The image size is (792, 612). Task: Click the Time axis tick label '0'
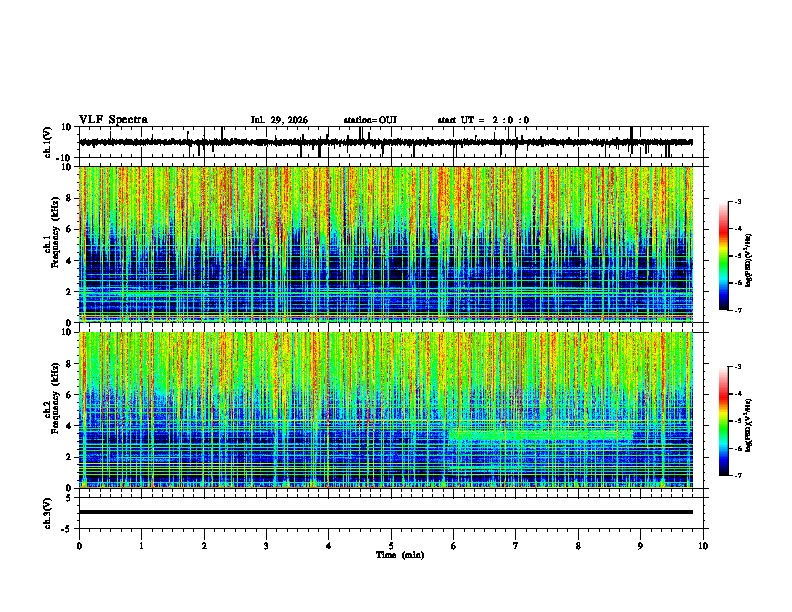79,546
